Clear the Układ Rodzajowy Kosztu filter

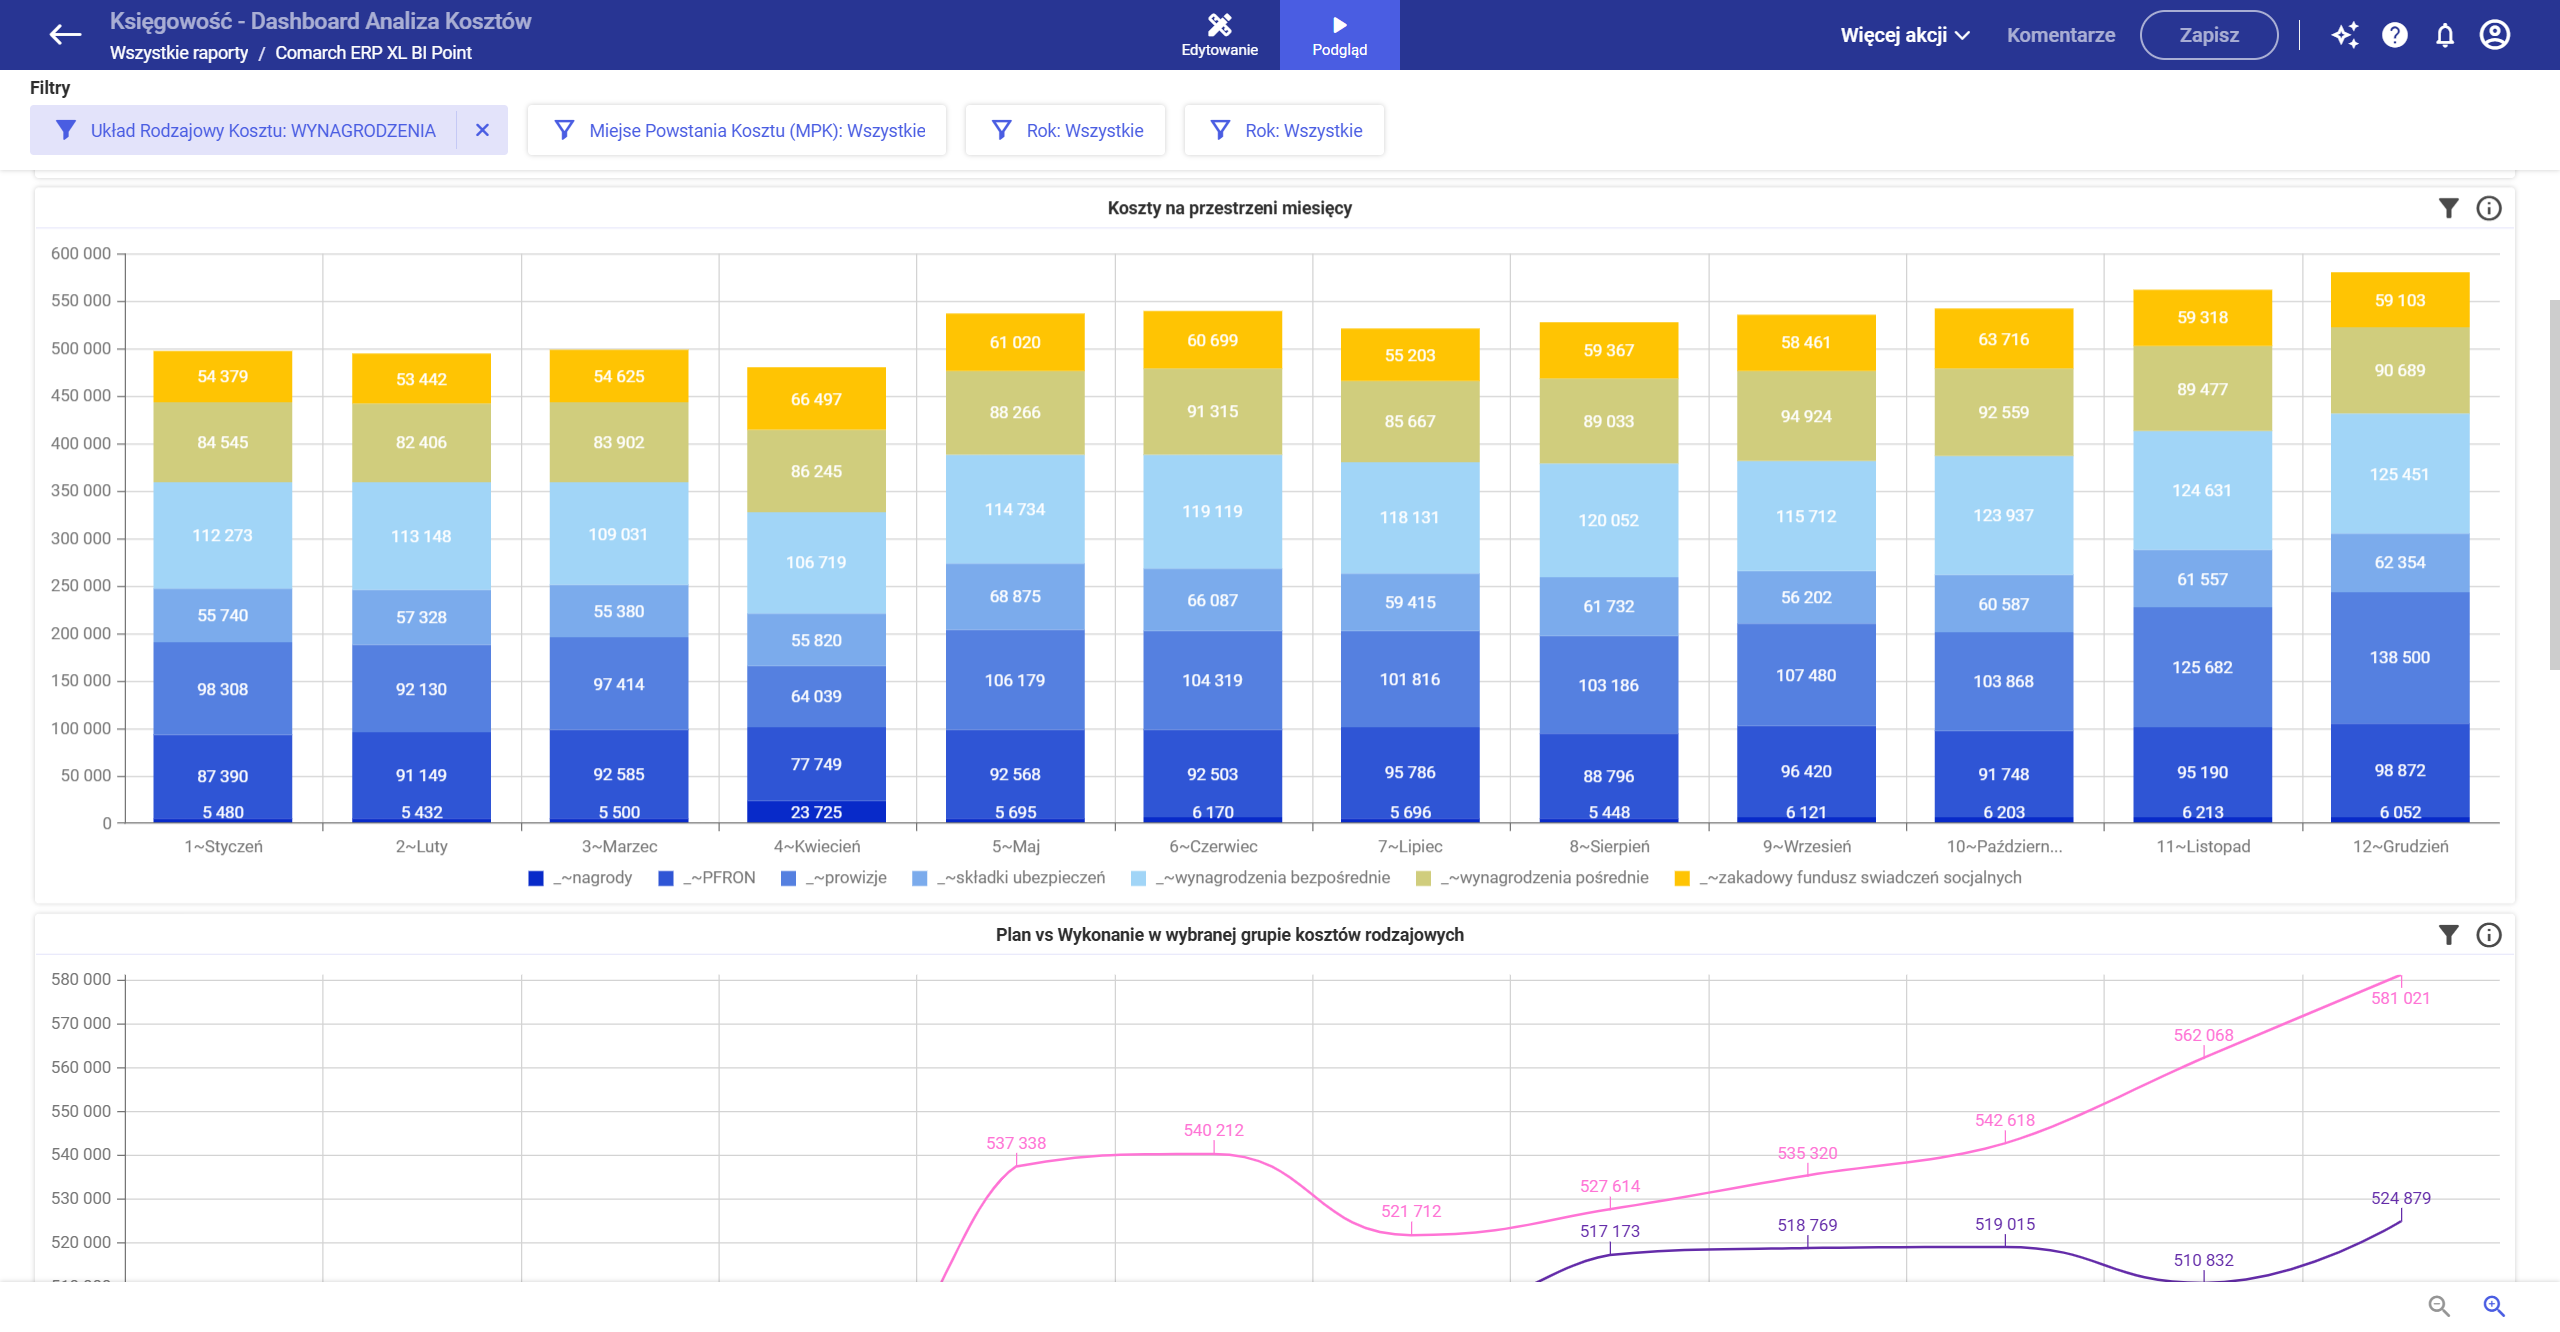(482, 130)
